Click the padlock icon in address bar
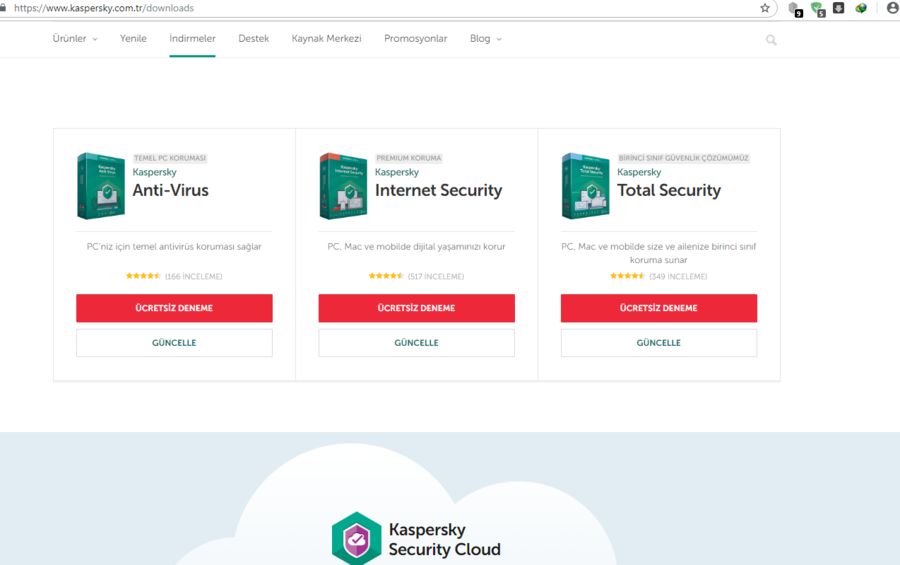The width and height of the screenshot is (900, 565). [x=3, y=8]
